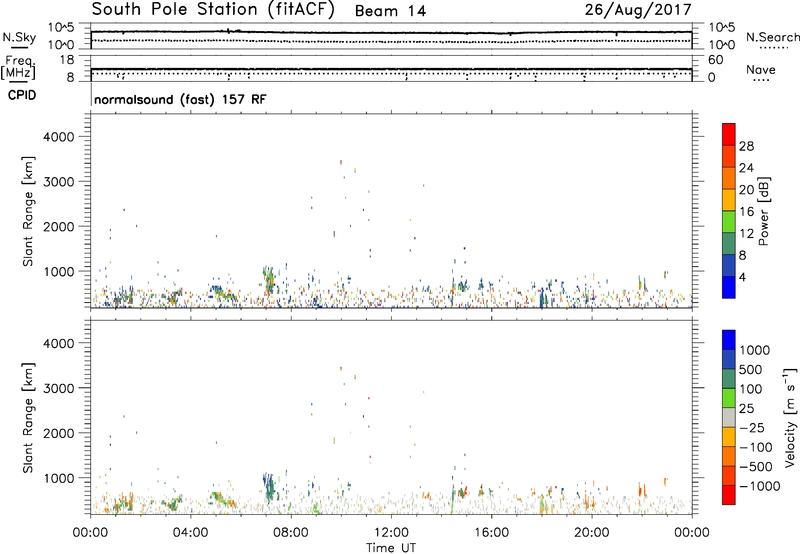This screenshot has width=800, height=554.
Task: Click power colorbar tick '16'
Action: click(746, 212)
